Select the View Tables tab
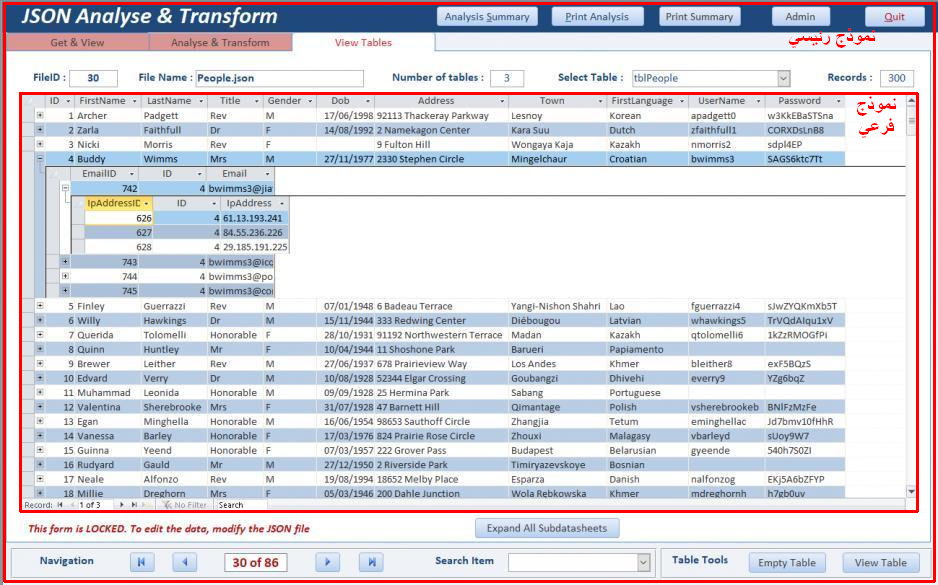Screen dimensions: 938x585 click(x=363, y=42)
